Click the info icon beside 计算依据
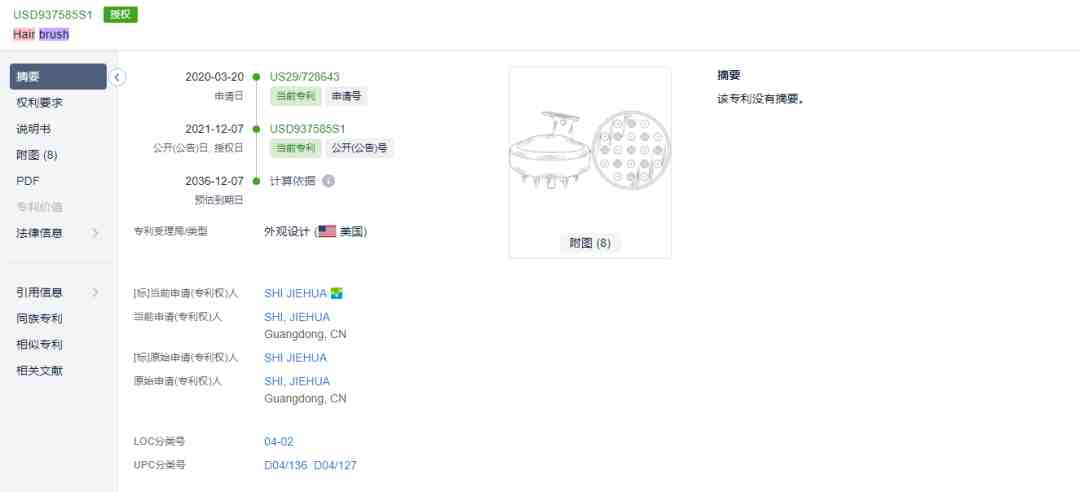Image resolution: width=1080 pixels, height=492 pixels. coord(329,181)
